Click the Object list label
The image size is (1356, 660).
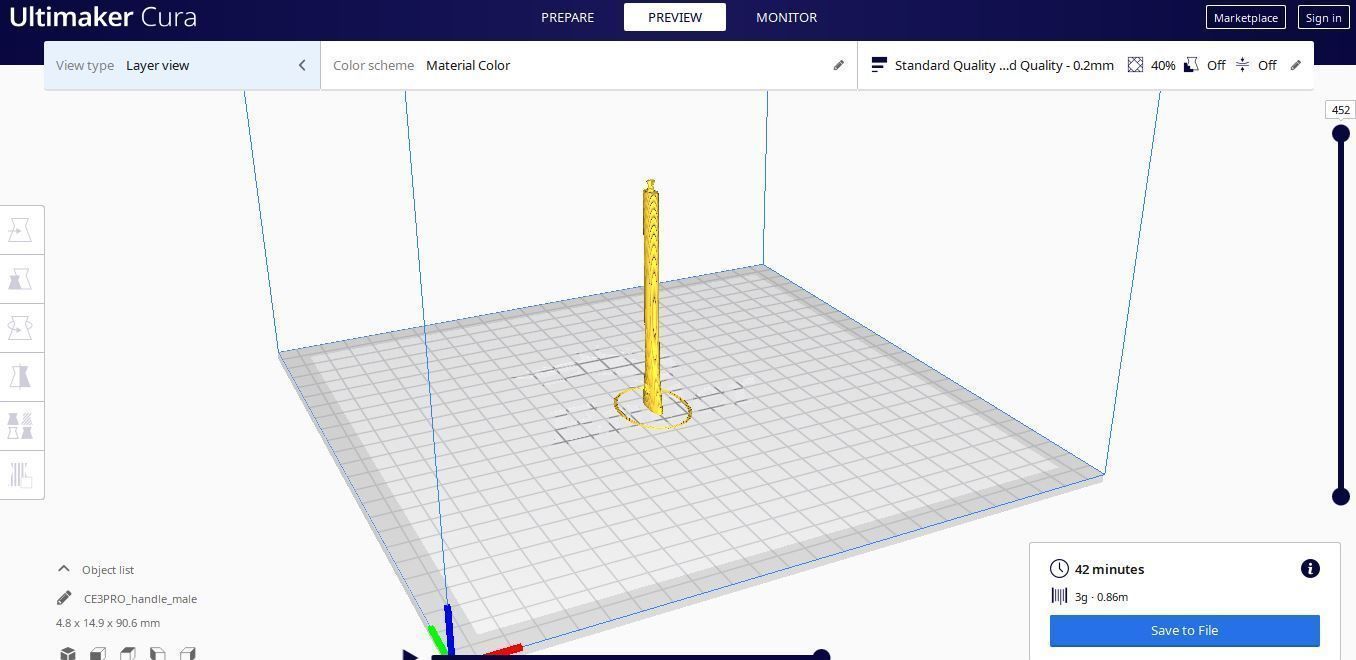(108, 570)
